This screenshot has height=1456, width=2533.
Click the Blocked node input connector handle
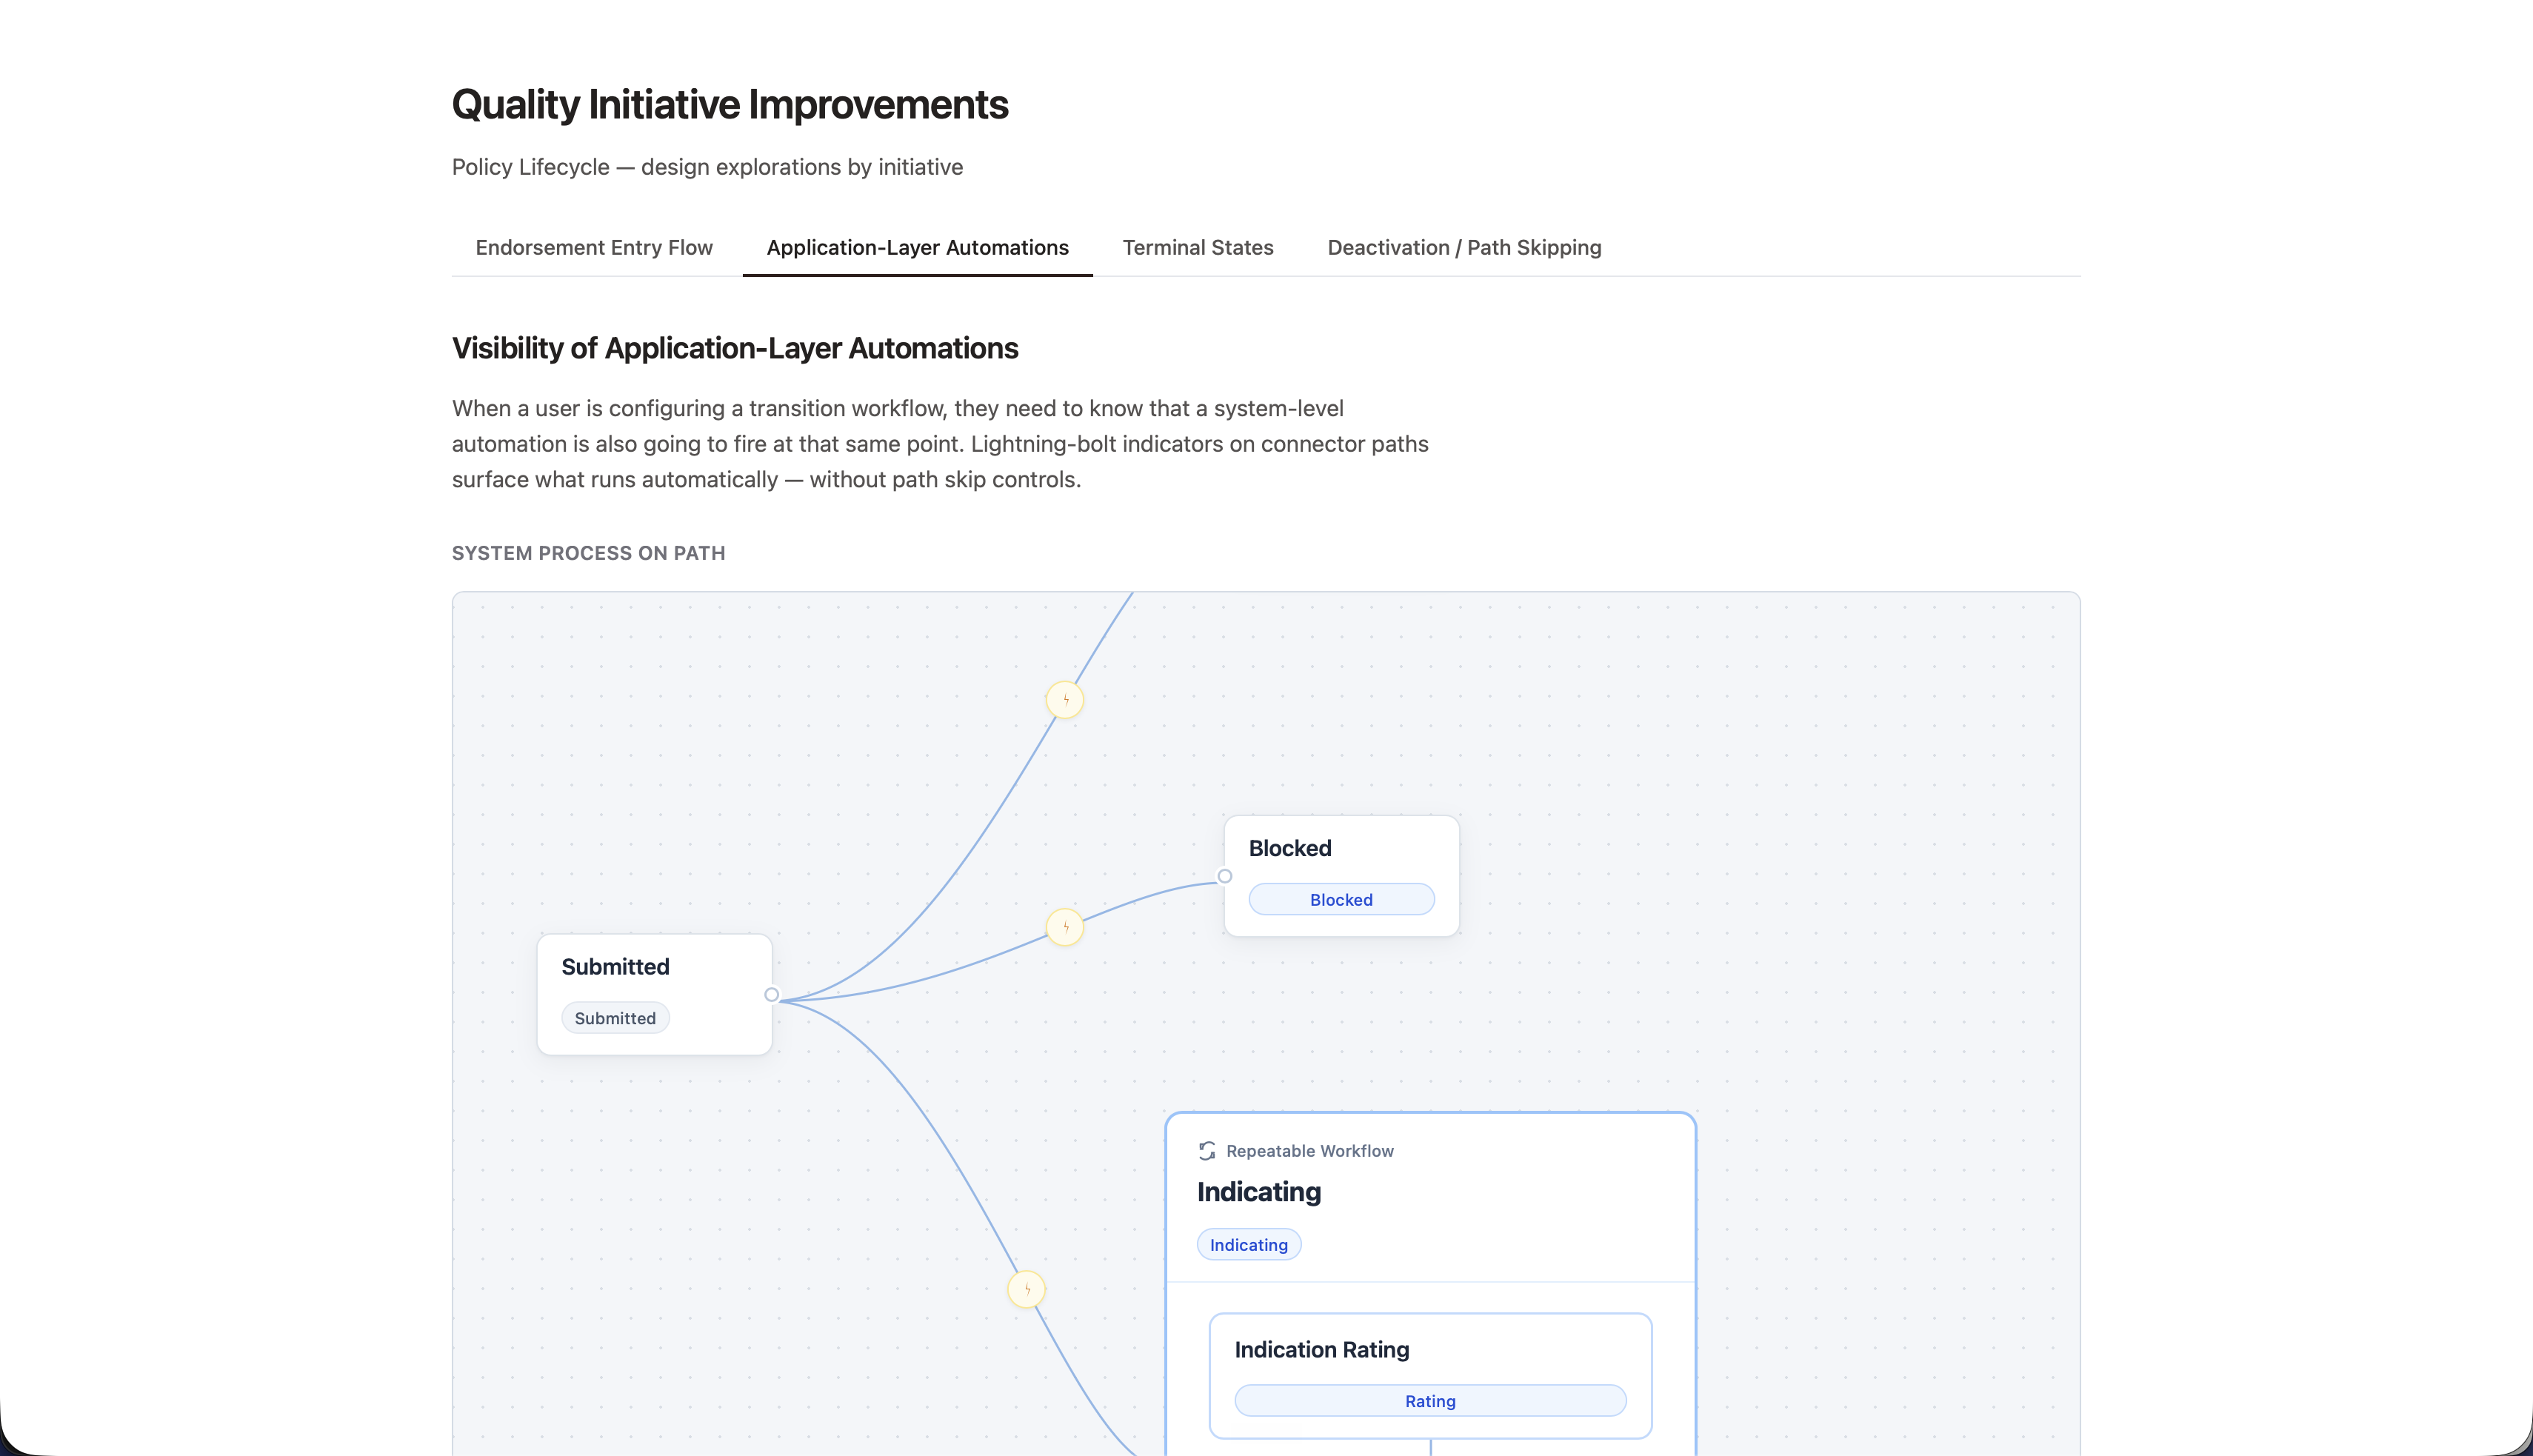tap(1225, 876)
